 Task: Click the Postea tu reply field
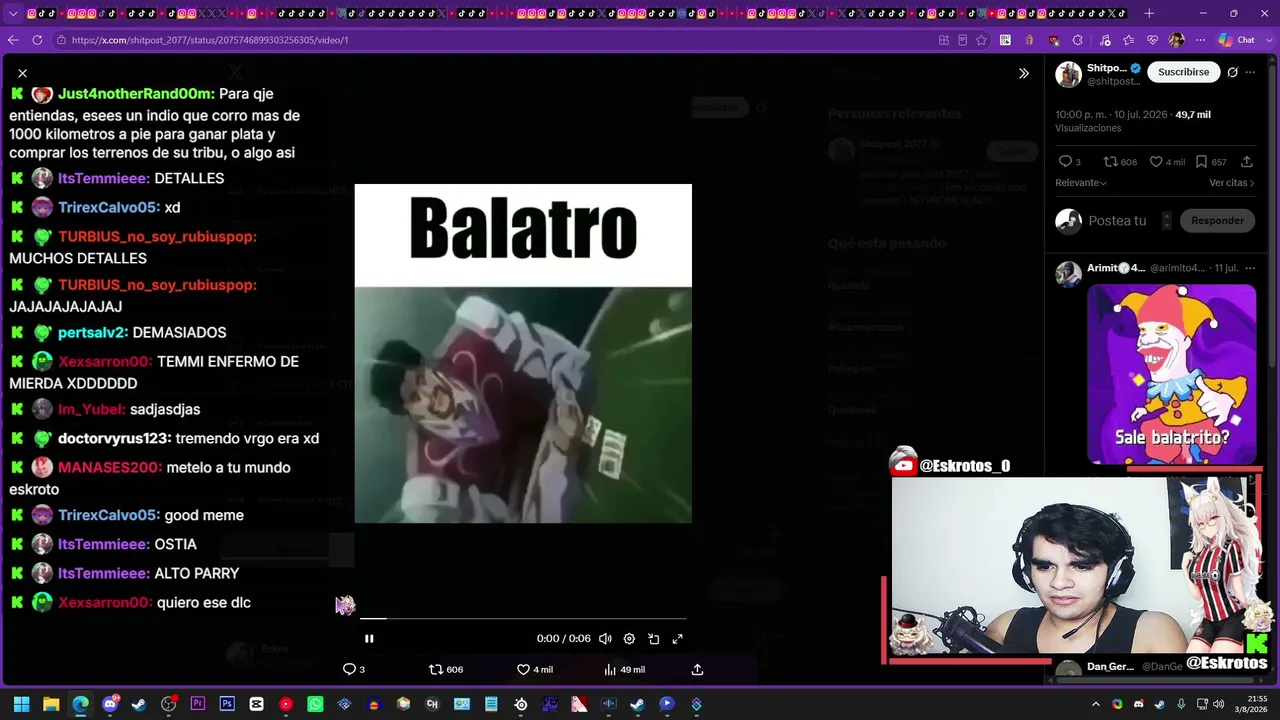1117,221
